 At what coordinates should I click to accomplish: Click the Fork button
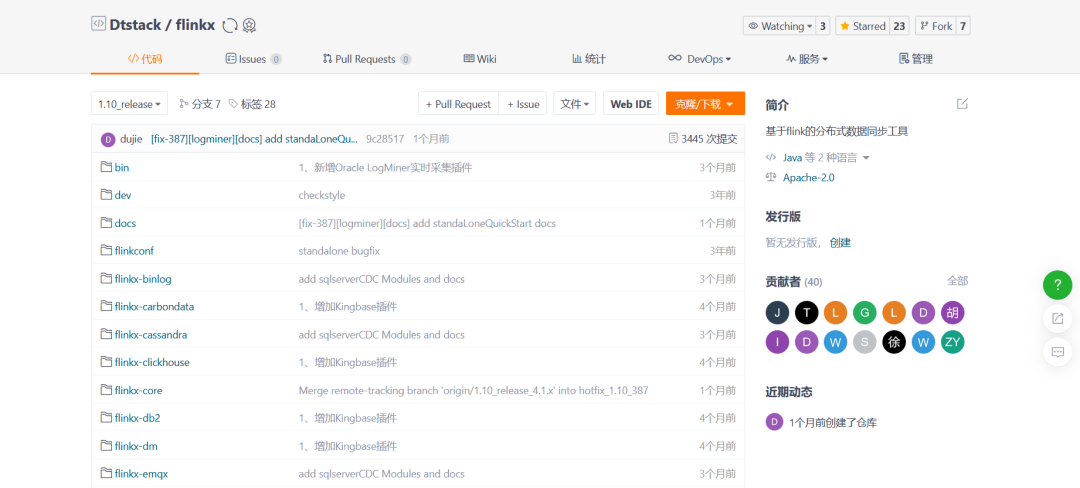(x=935, y=26)
